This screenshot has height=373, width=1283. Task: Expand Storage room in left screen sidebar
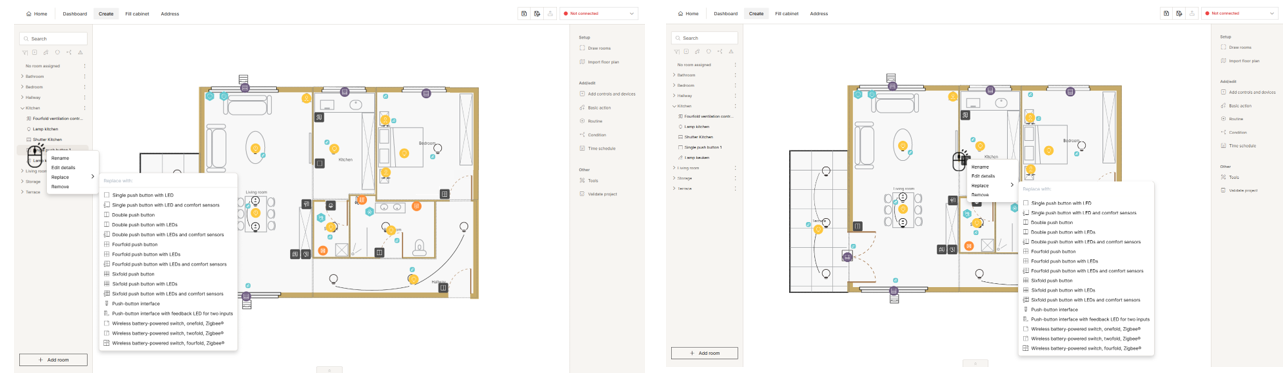click(x=22, y=182)
